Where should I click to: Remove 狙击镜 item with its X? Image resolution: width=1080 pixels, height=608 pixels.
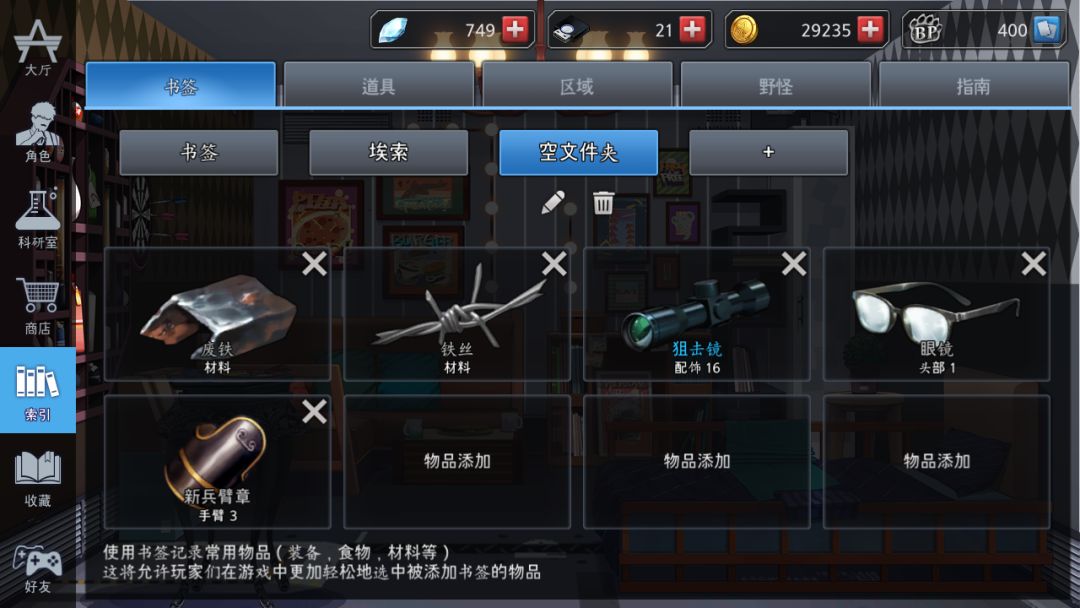point(793,264)
